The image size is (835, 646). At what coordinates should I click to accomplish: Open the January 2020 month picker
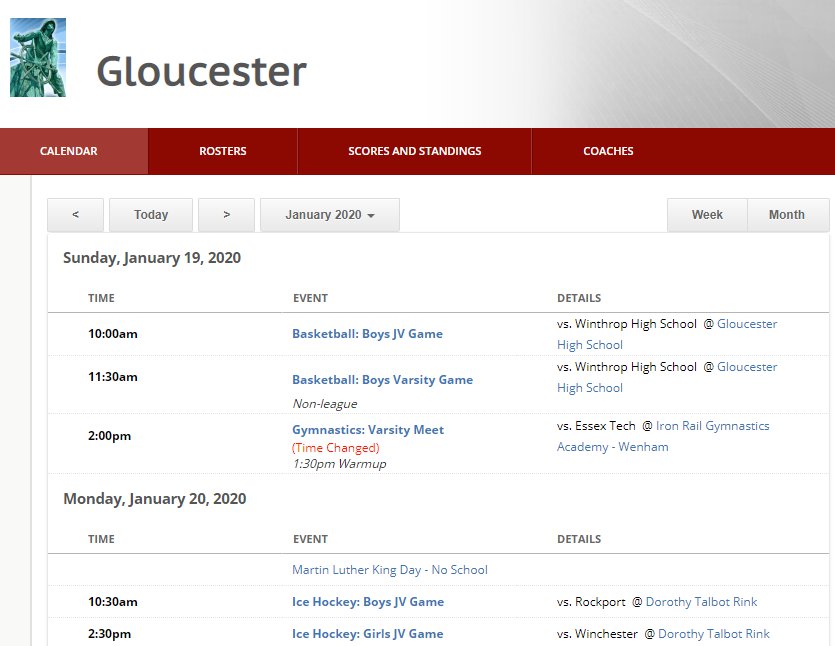(x=322, y=214)
